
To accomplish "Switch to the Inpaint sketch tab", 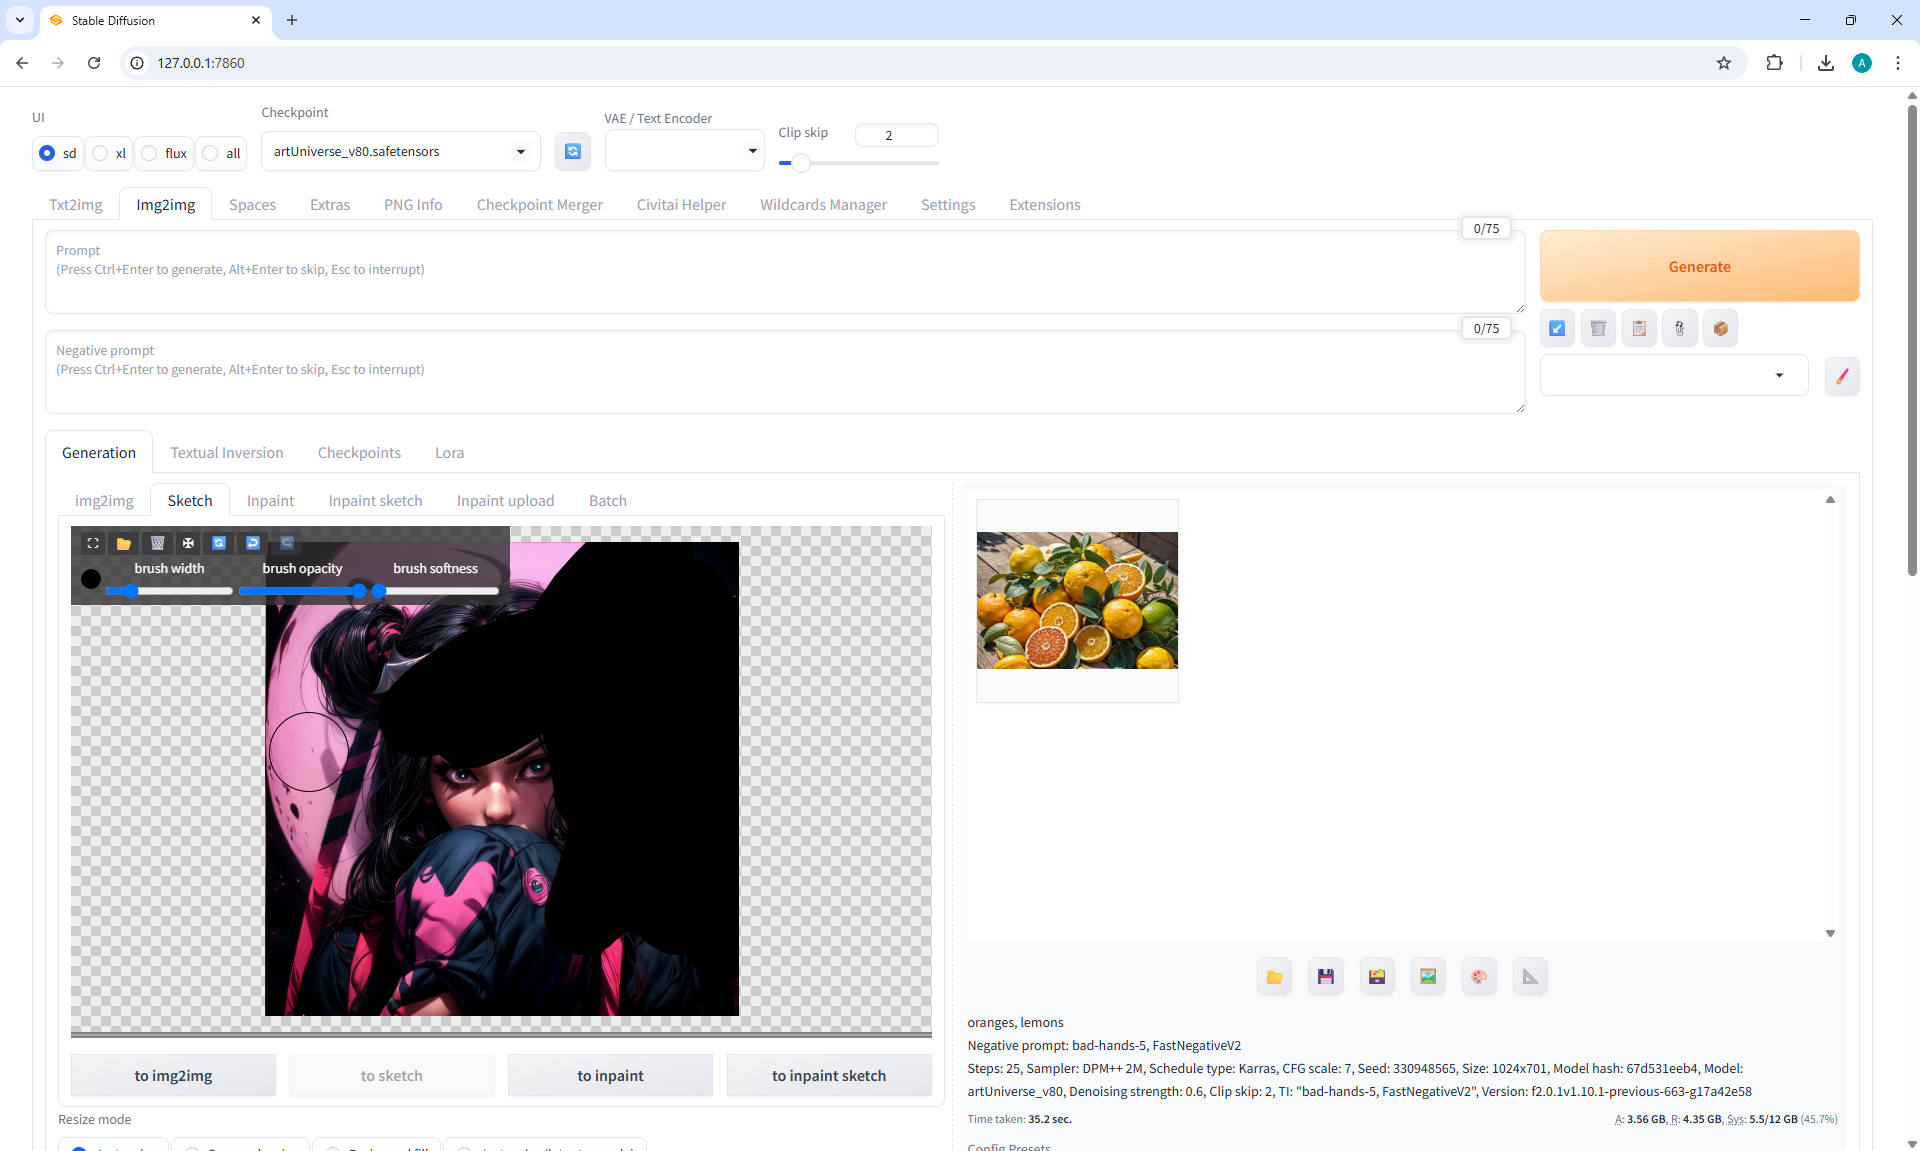I will tap(375, 501).
